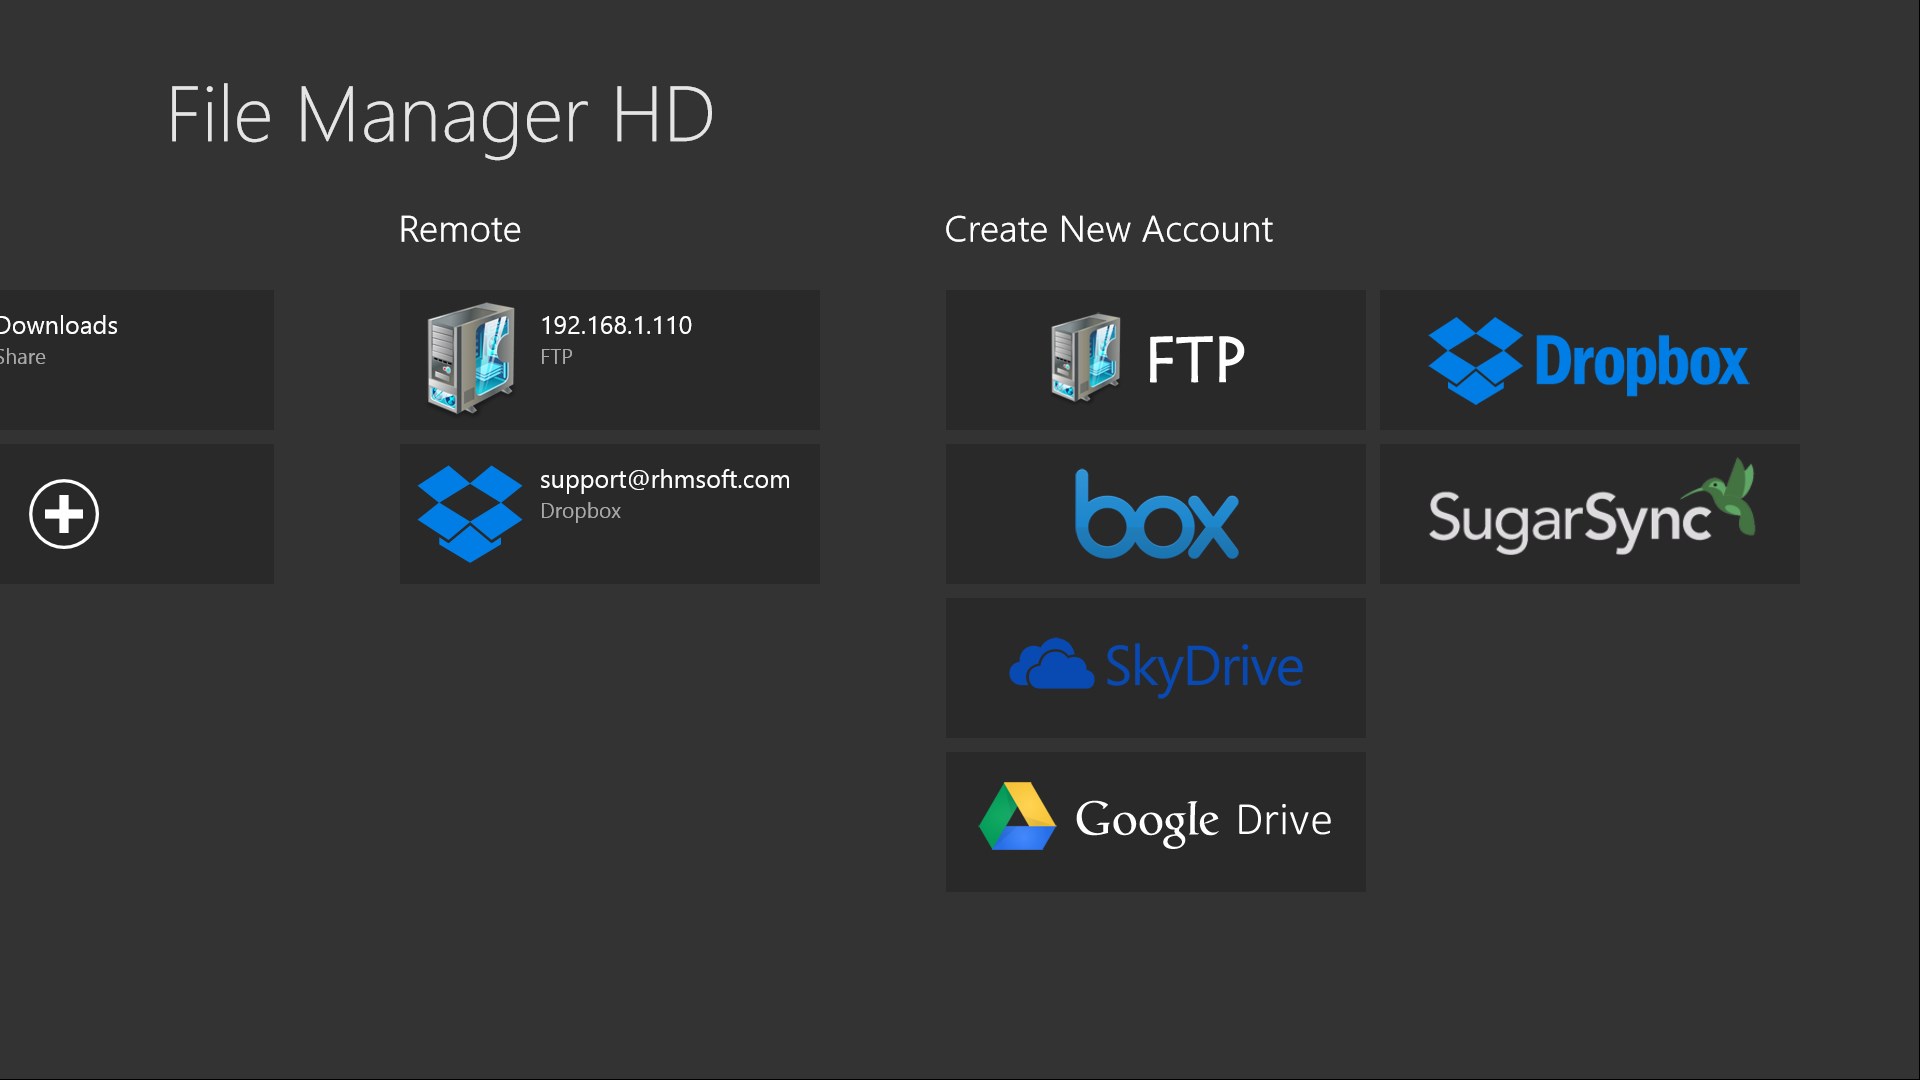Open the support@rhmsoft.com Dropbox remote
This screenshot has width=1920, height=1080.
pyautogui.click(x=610, y=513)
